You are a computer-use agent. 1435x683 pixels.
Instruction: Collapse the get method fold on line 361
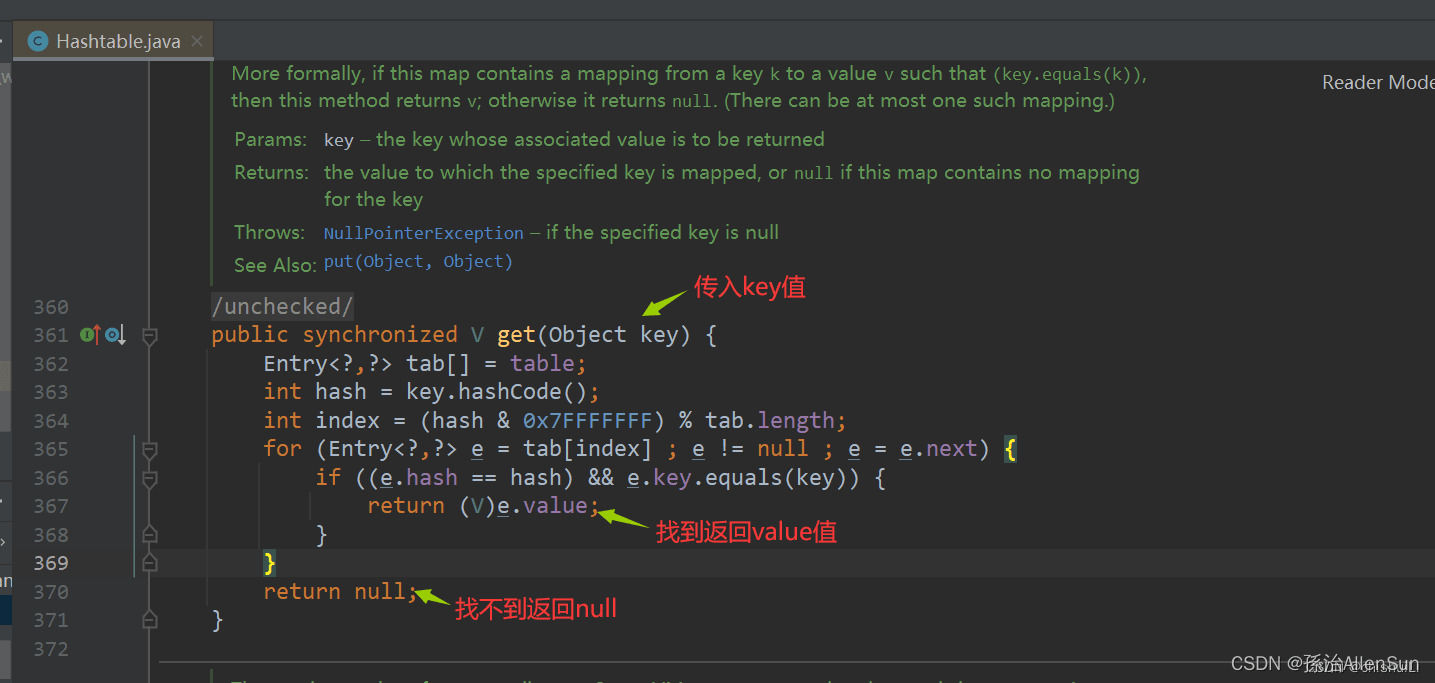149,337
